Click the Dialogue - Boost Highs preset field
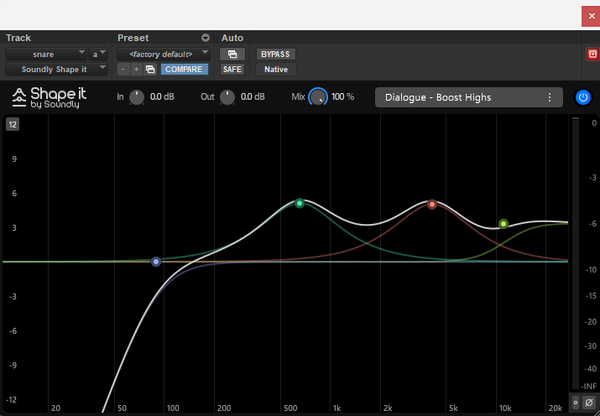The width and height of the screenshot is (600, 416). click(469, 97)
